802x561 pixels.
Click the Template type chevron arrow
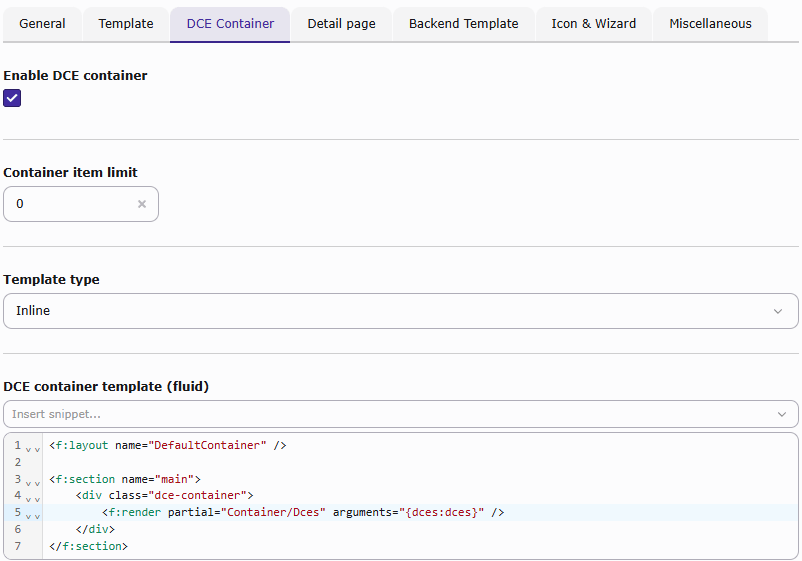(x=778, y=311)
